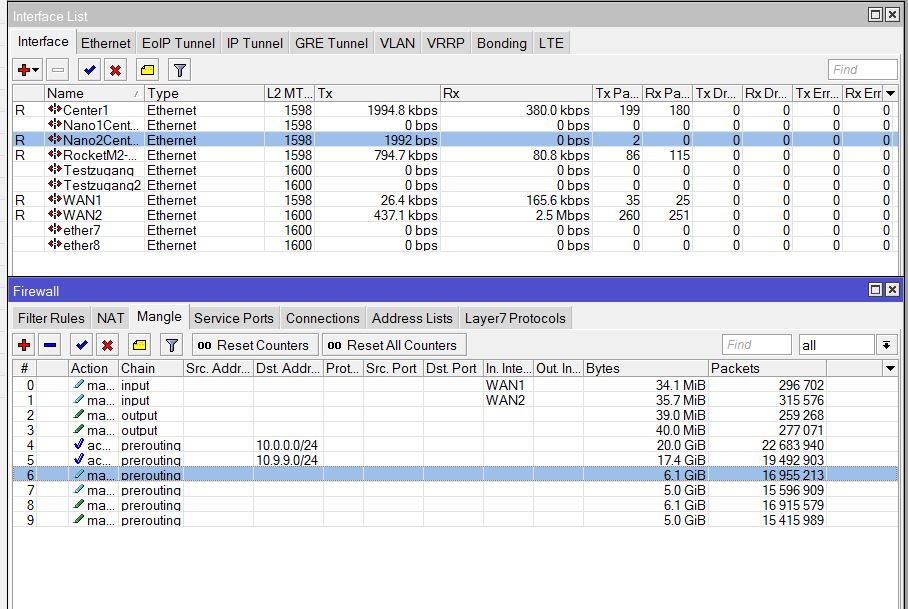Click the 22 683 940 packets value
The height and width of the screenshot is (609, 908).
[793, 445]
